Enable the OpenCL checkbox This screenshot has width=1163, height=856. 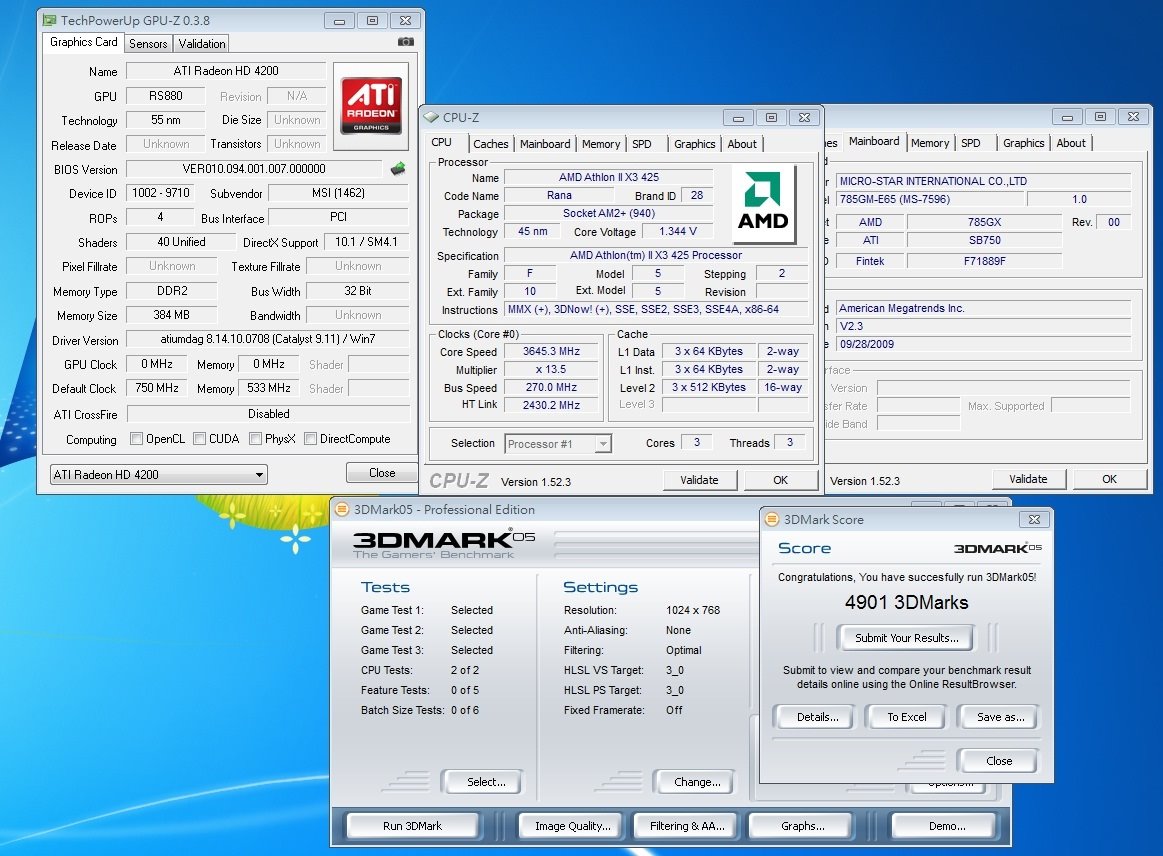[136, 438]
